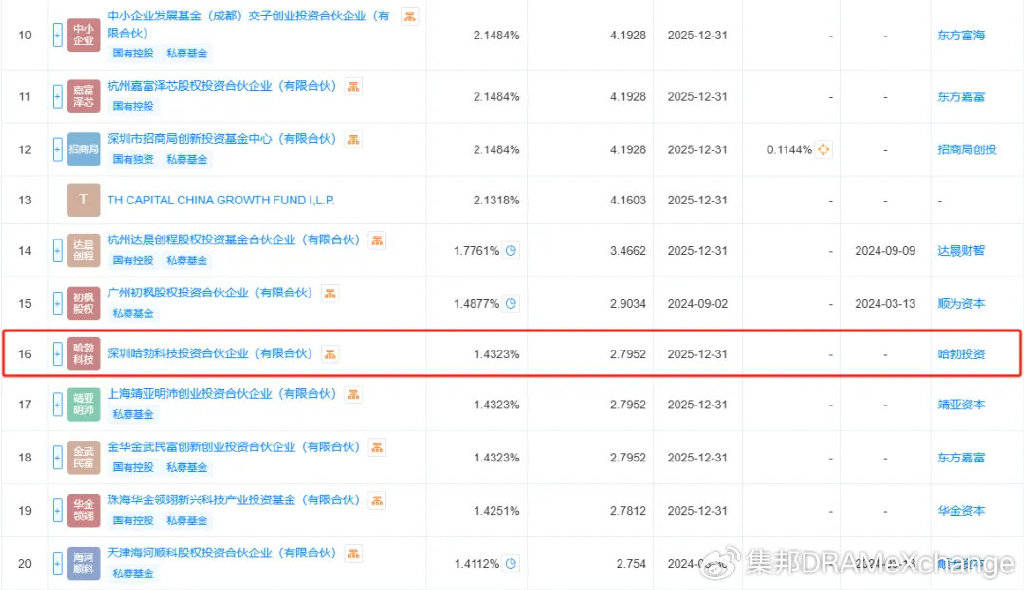Expand row 14 达晨创程 plus toggle

tap(57, 250)
